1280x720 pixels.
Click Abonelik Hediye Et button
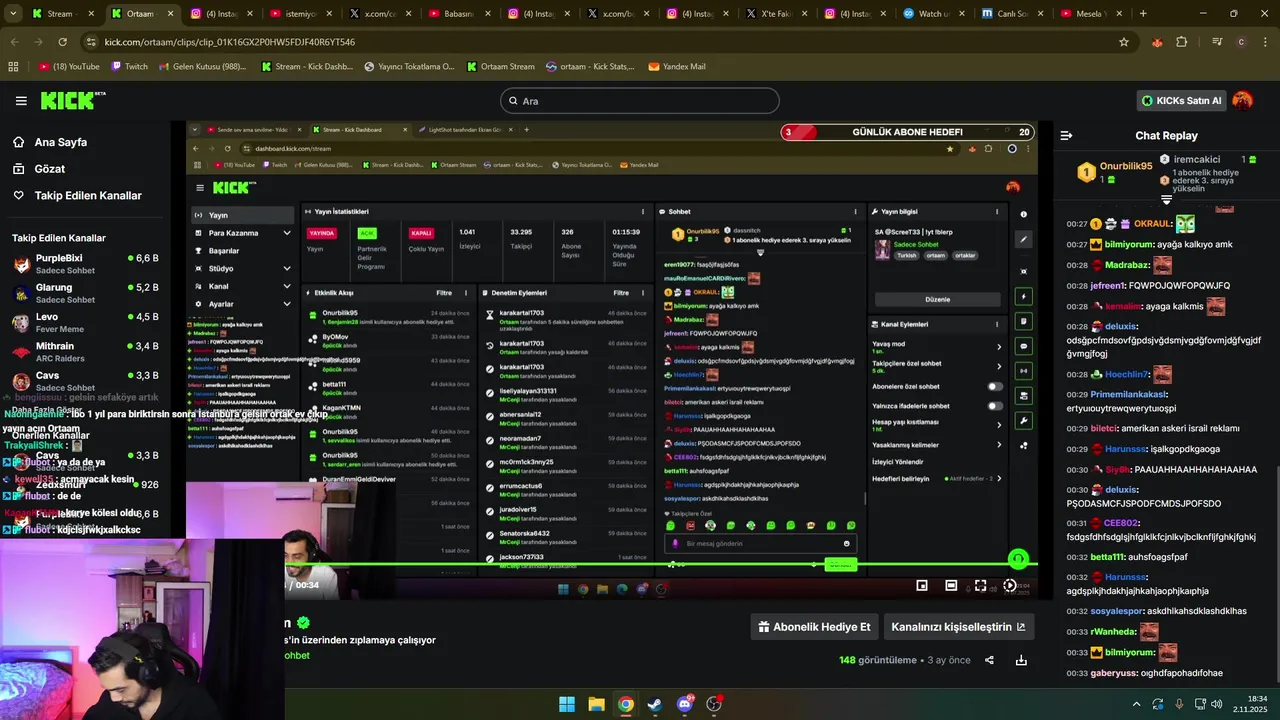pos(814,627)
